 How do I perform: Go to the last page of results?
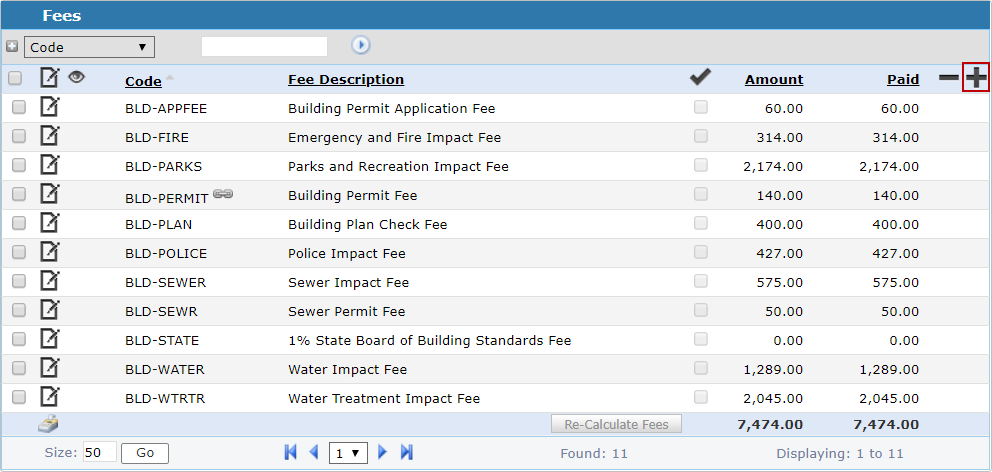tap(407, 453)
